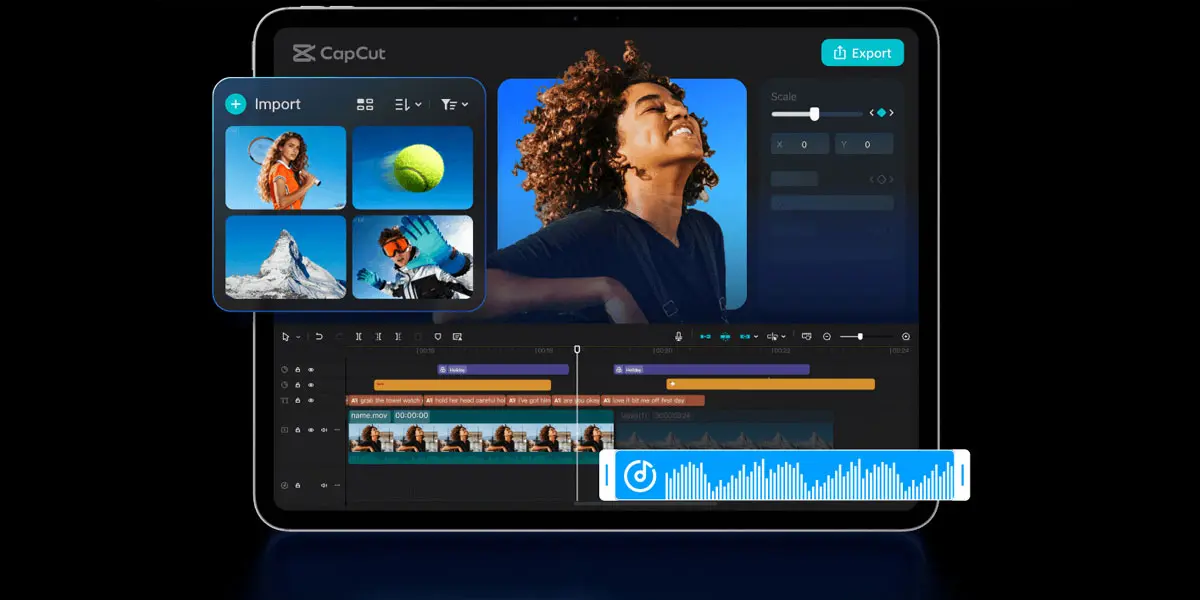Select the tennis player thumbnail

click(286, 167)
